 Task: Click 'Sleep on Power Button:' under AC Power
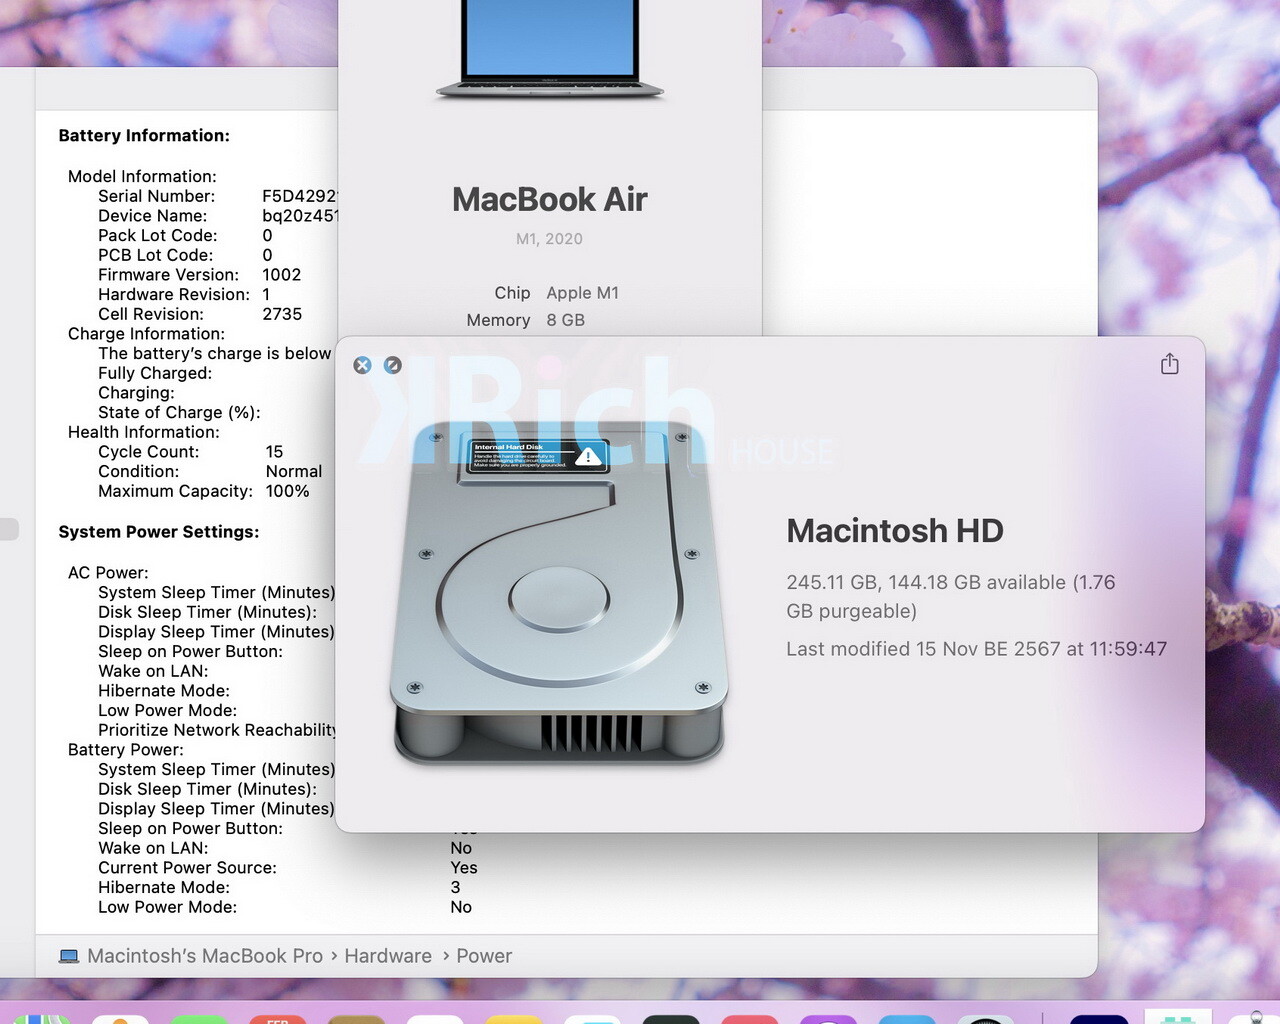click(190, 651)
